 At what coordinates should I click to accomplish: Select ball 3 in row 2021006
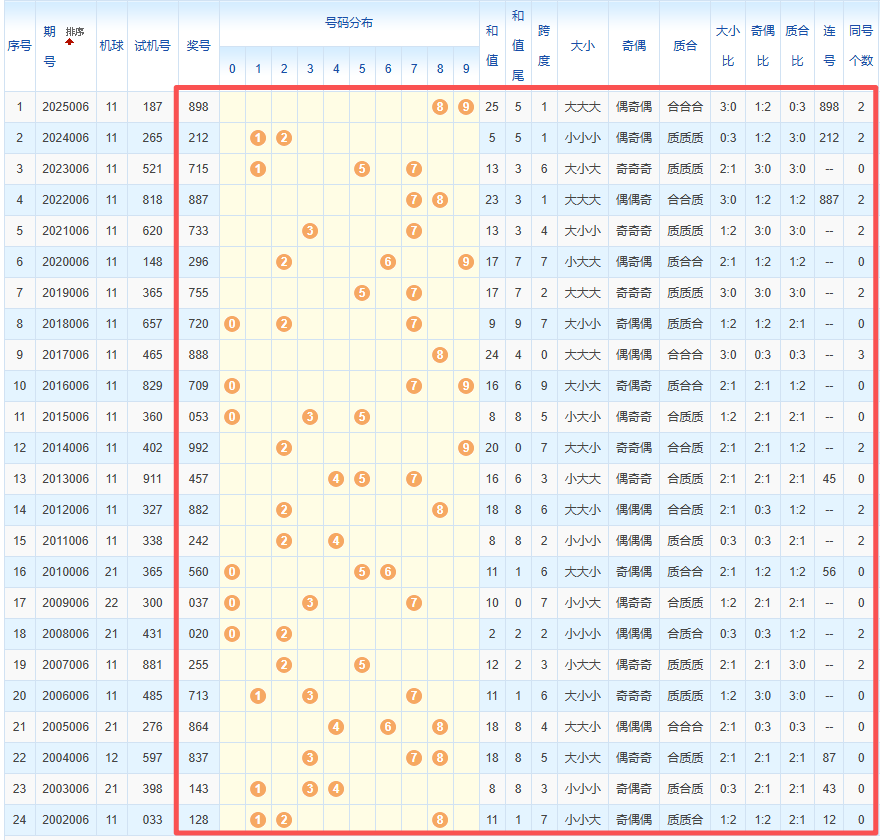pos(310,231)
